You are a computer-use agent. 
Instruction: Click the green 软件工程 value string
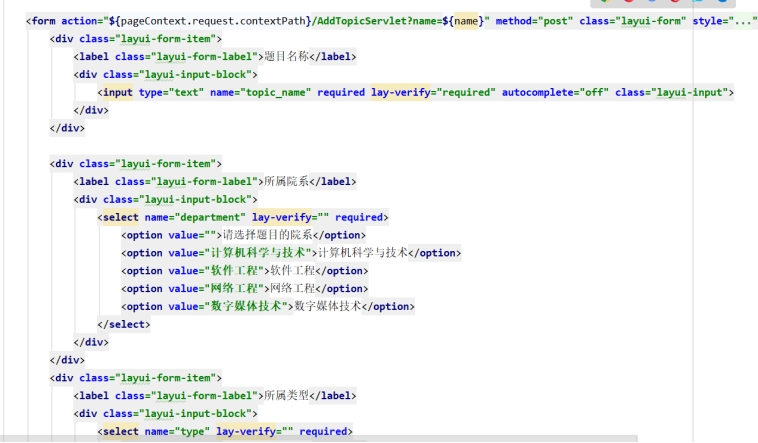coord(234,271)
